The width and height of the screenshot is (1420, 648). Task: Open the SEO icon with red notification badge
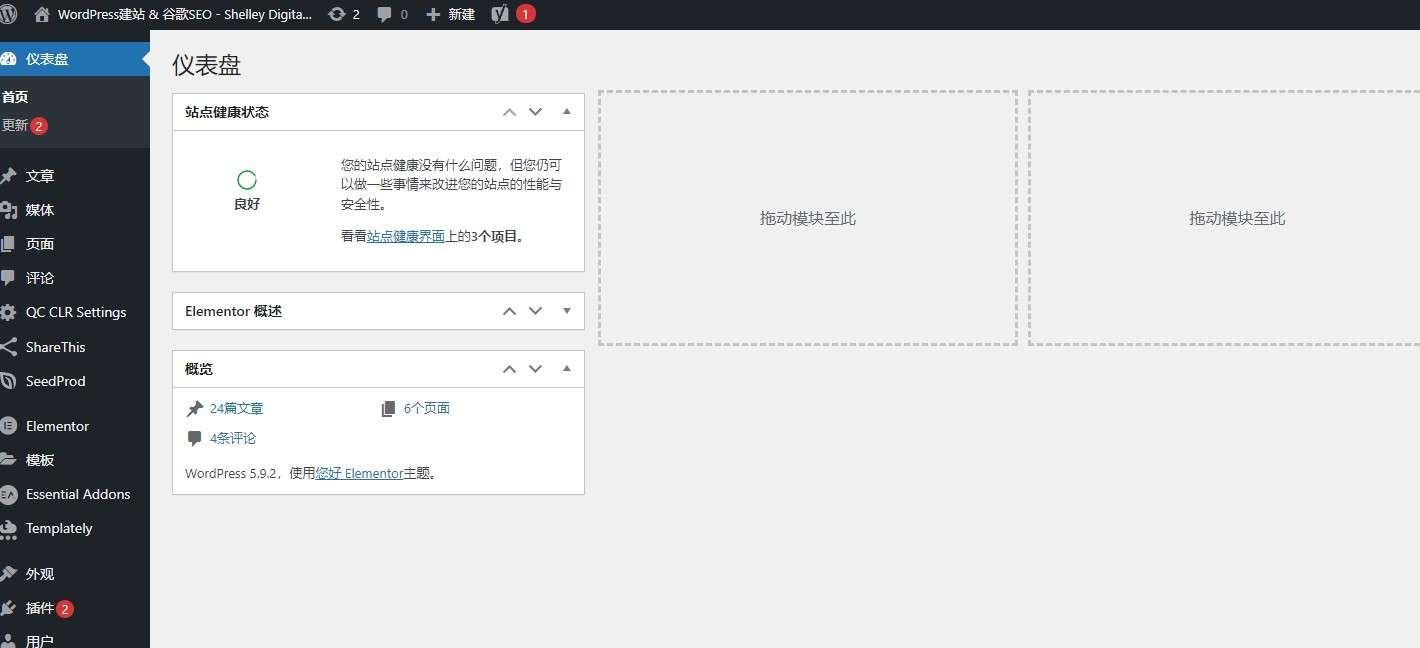pos(500,14)
